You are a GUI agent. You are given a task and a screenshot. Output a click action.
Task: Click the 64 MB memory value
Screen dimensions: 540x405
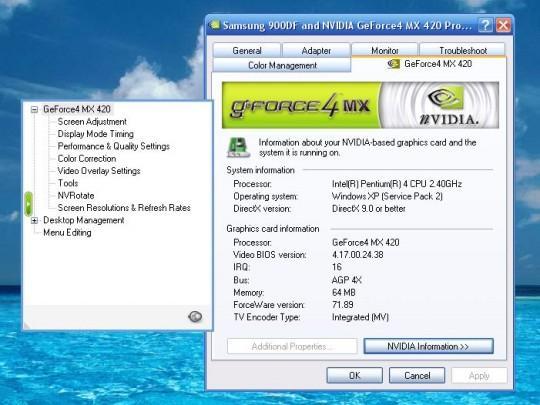[343, 292]
